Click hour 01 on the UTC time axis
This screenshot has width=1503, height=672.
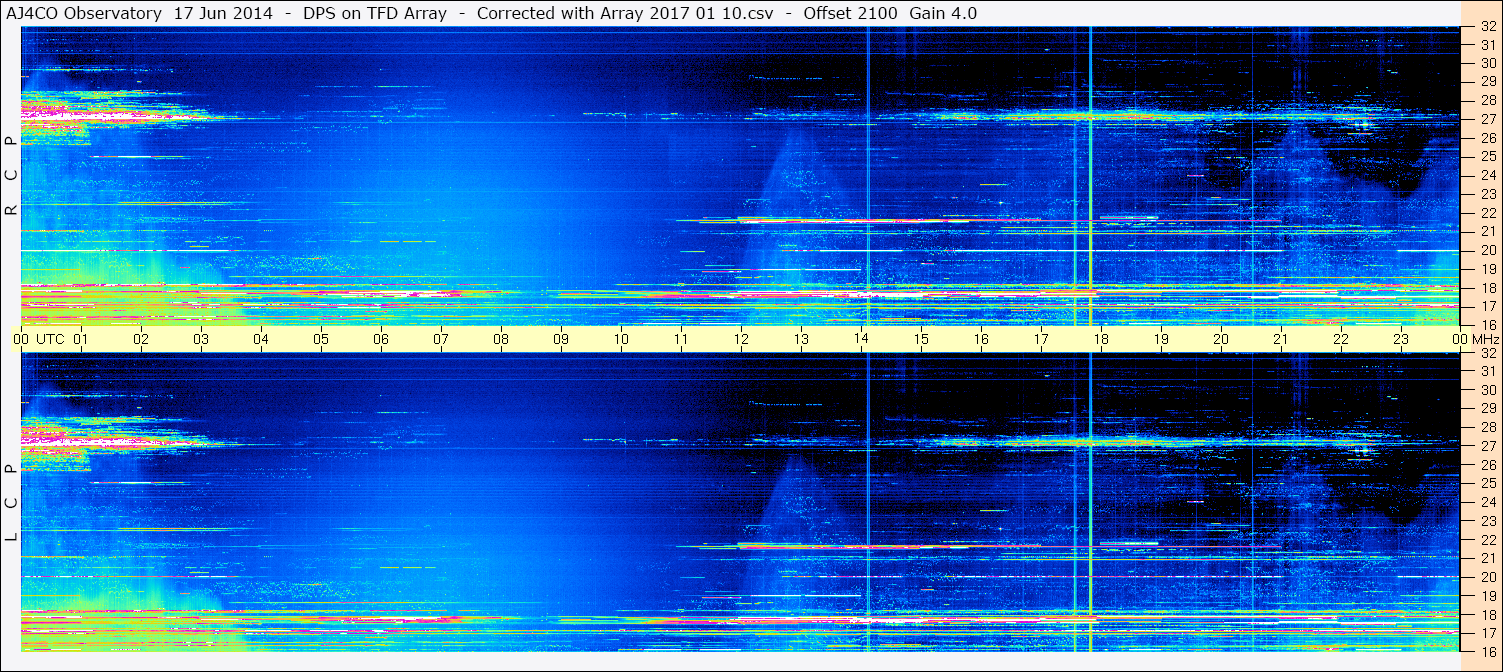click(81, 339)
